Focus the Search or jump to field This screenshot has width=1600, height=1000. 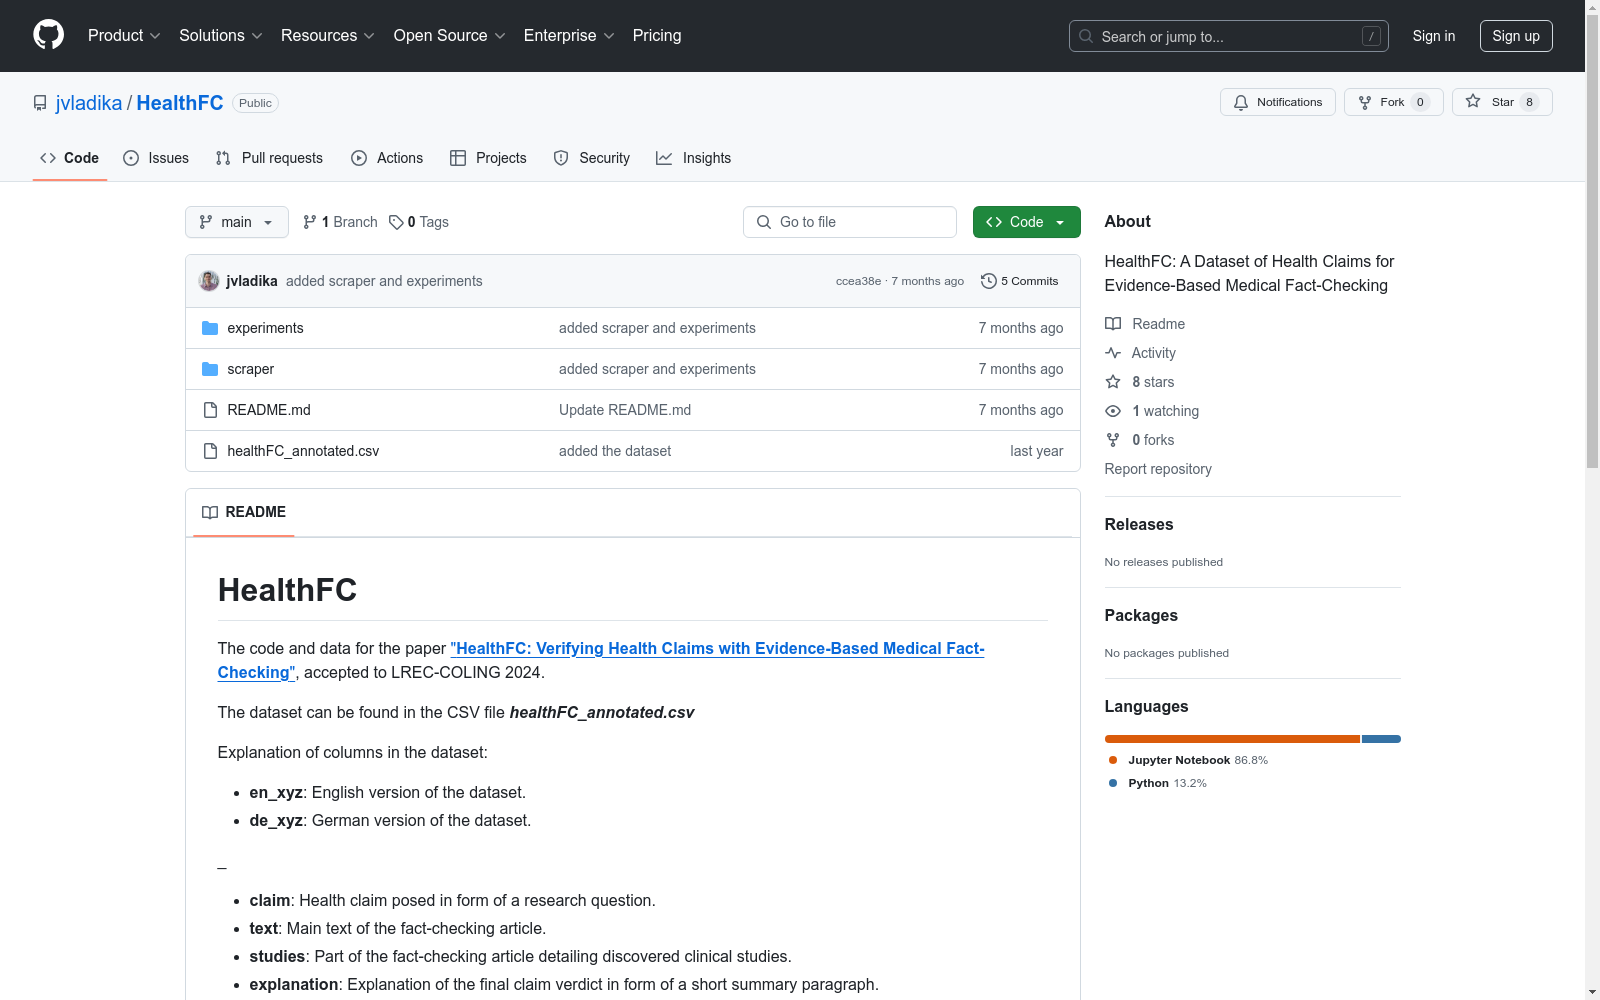click(x=1228, y=36)
